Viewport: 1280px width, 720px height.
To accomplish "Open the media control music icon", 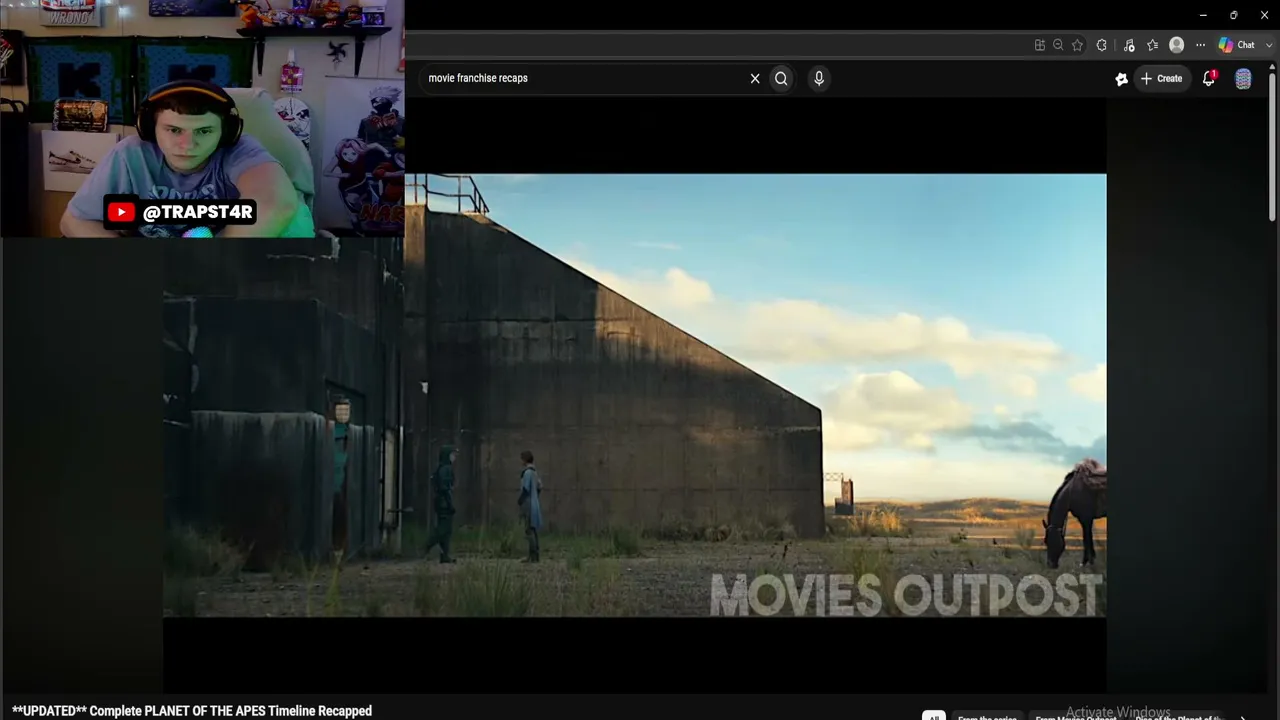I will 1129,45.
